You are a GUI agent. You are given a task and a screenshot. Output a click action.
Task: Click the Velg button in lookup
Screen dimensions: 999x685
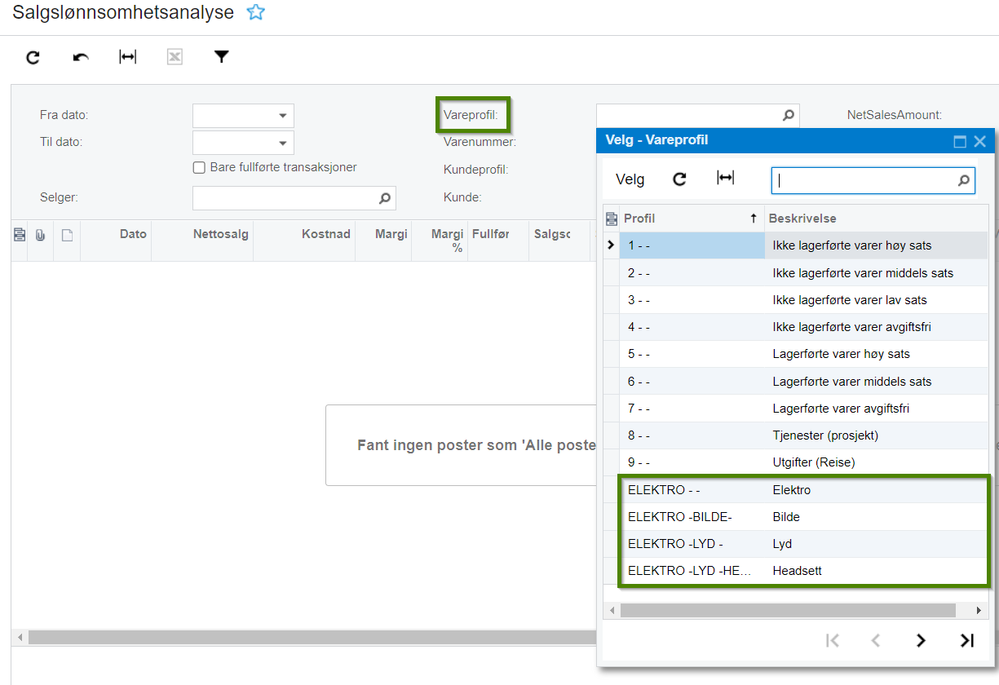click(x=630, y=180)
